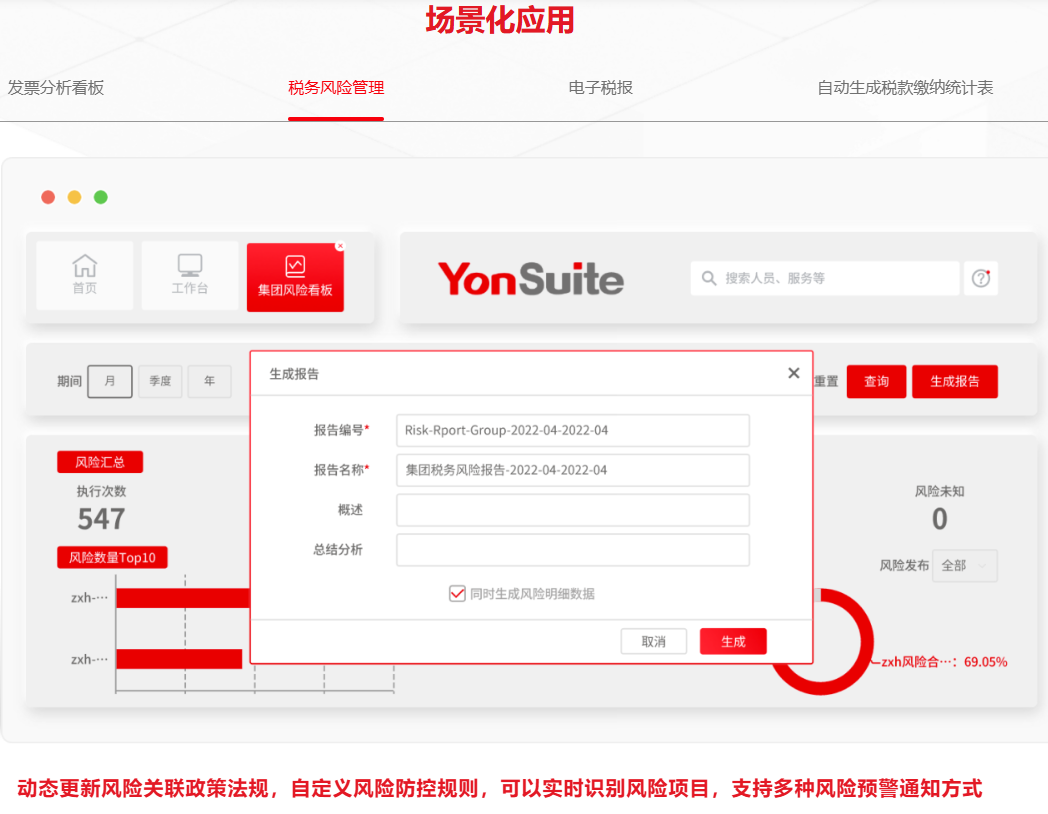1048x814 pixels.
Task: Click the YonSuite logo
Action: (530, 279)
